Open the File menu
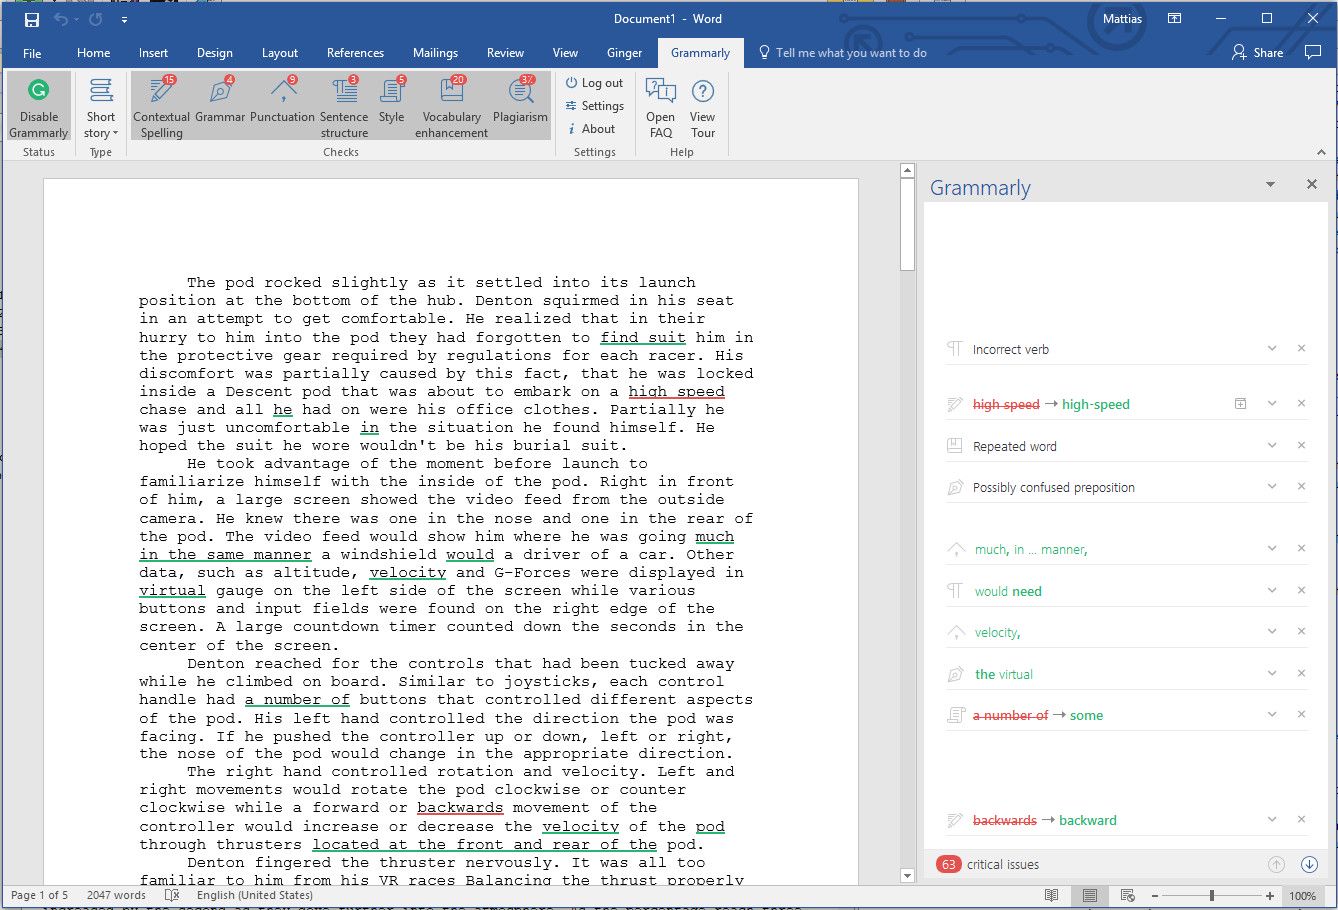1338x910 pixels. (x=32, y=53)
